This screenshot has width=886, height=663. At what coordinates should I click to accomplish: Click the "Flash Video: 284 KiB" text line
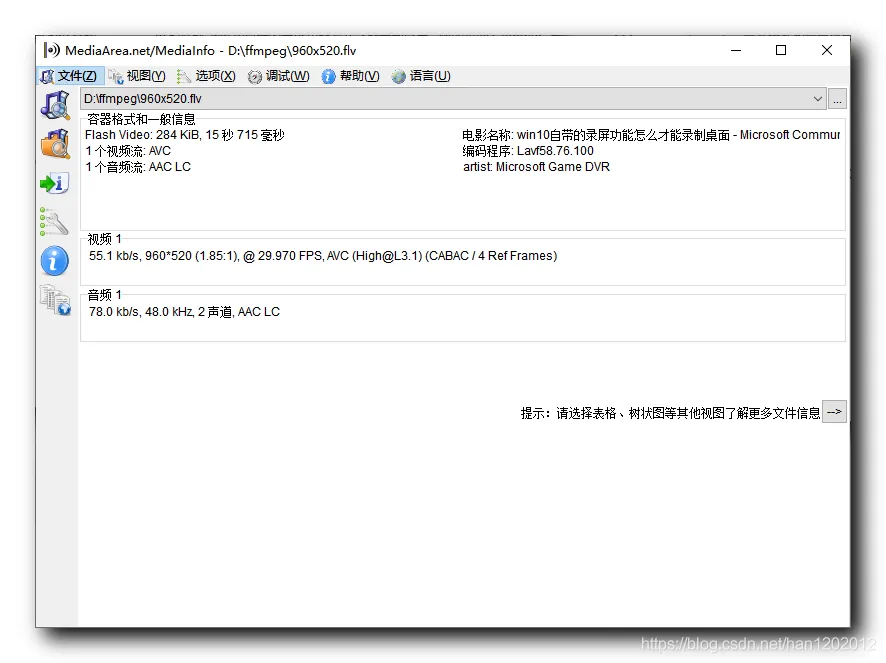[185, 135]
